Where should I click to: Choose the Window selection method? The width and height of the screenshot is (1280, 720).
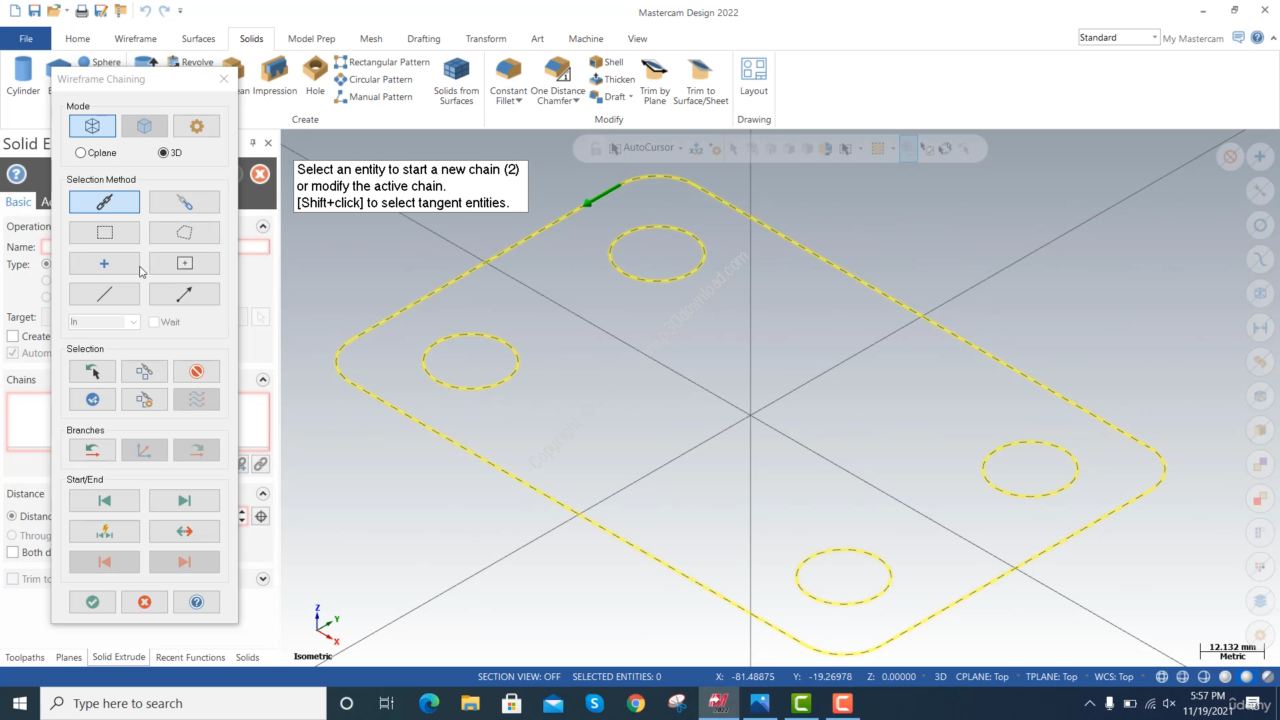104,232
